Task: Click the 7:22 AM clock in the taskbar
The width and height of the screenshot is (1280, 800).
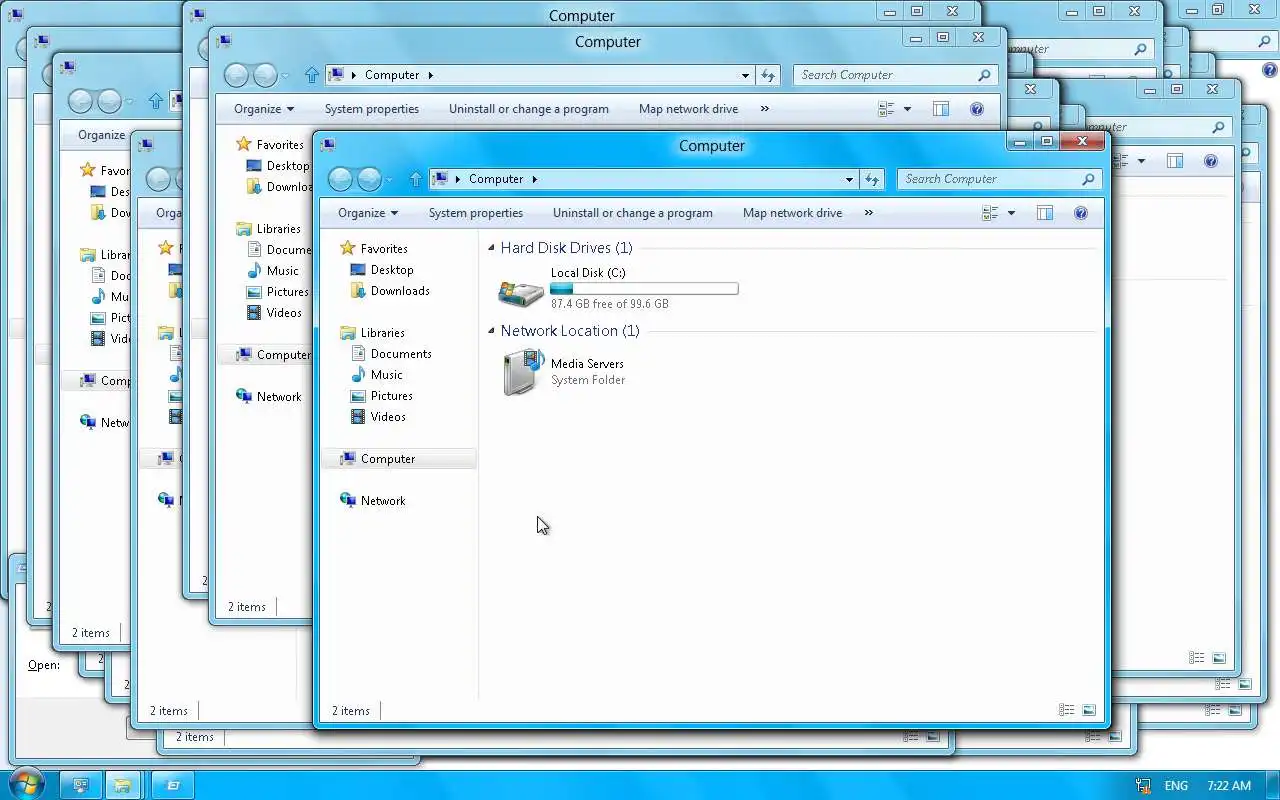Action: (x=1229, y=786)
